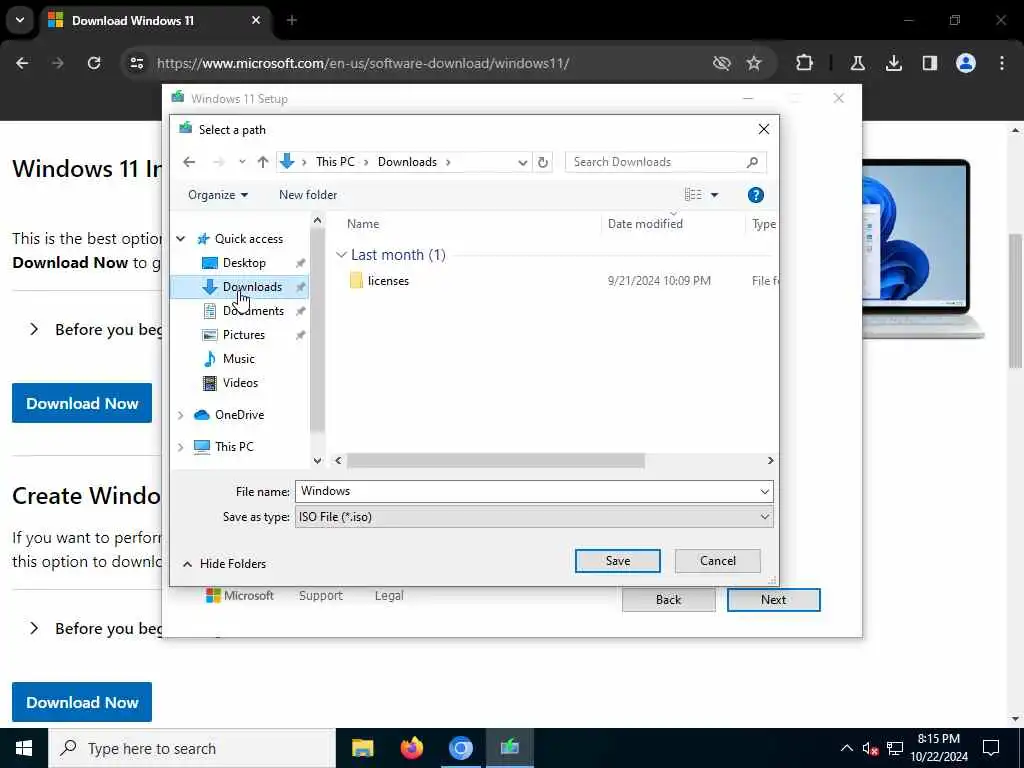This screenshot has height=768, width=1024.
Task: Open Chrome extensions puzzle icon
Action: point(805,63)
